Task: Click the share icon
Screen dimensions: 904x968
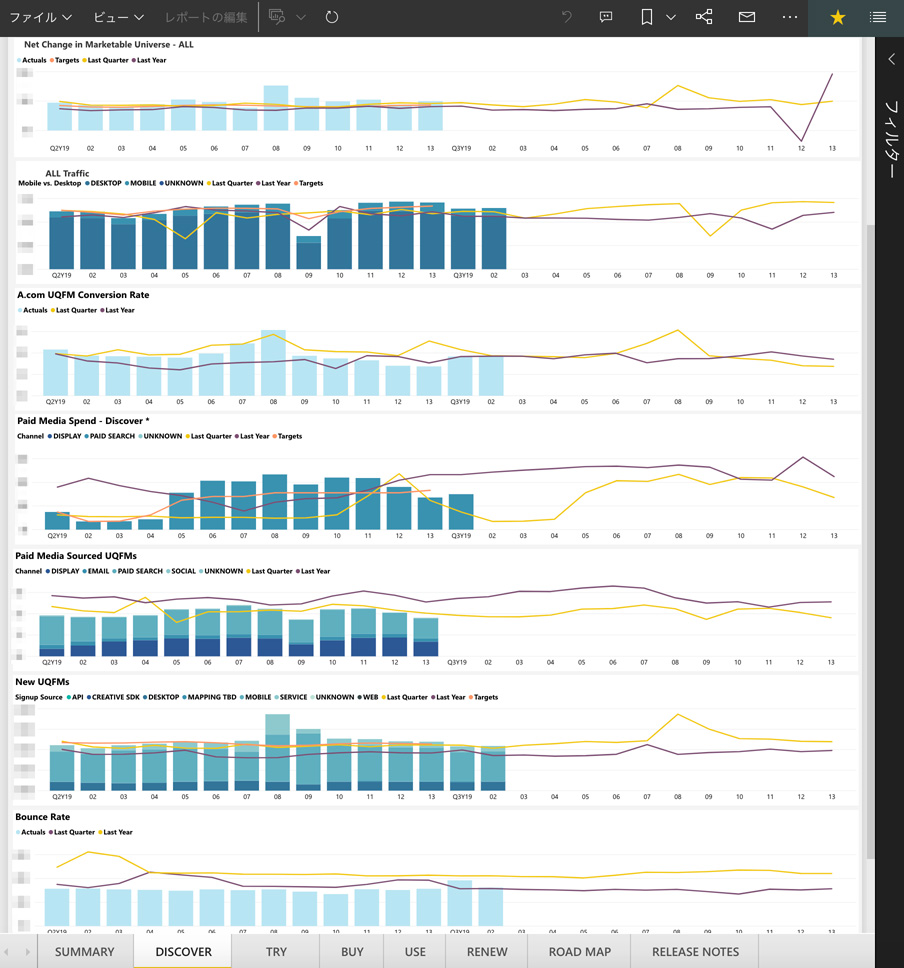Action: (704, 17)
